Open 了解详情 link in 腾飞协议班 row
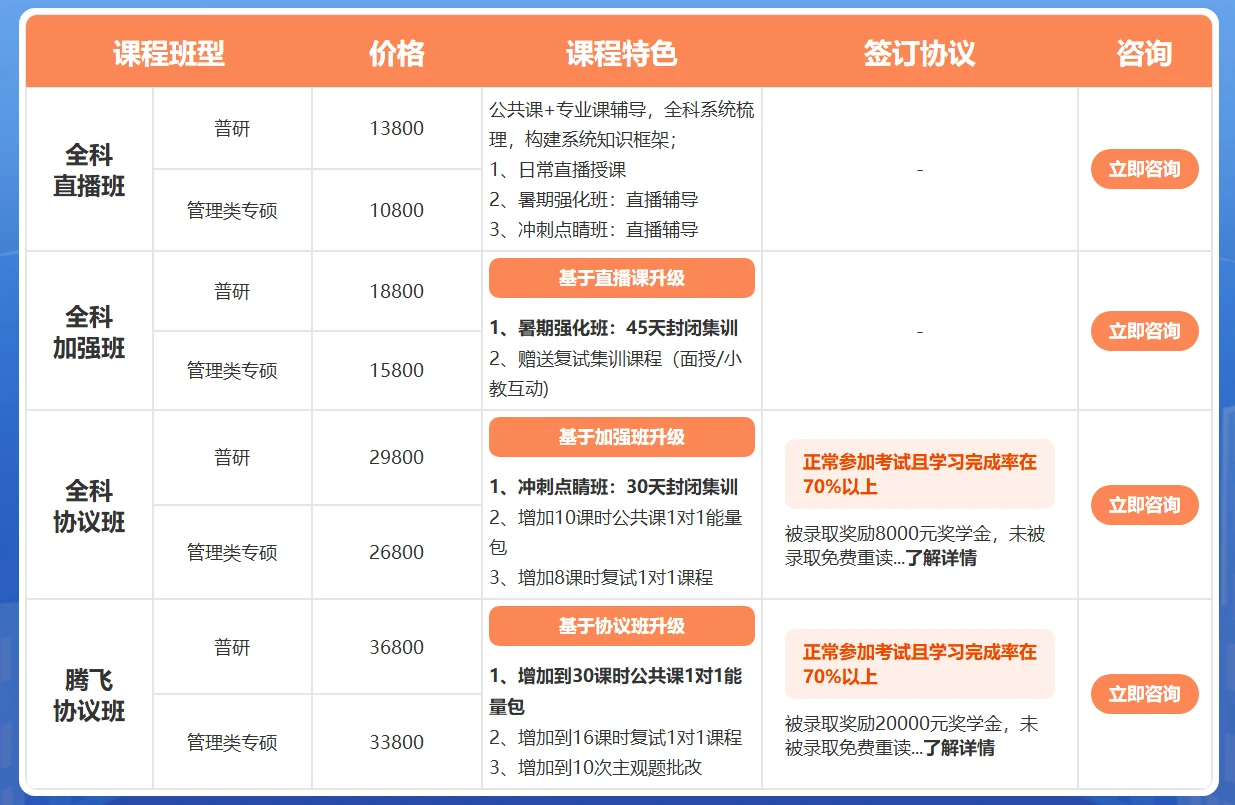1235x805 pixels. [958, 747]
